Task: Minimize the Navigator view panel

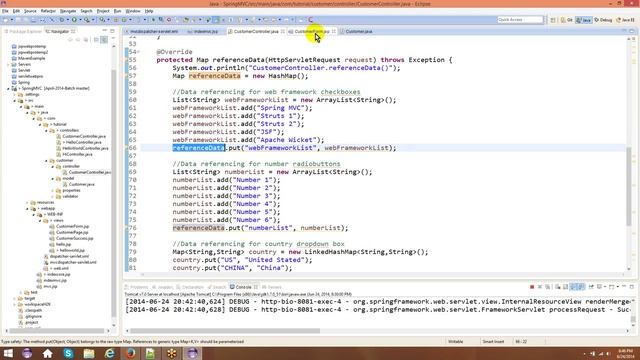Action: click(104, 31)
